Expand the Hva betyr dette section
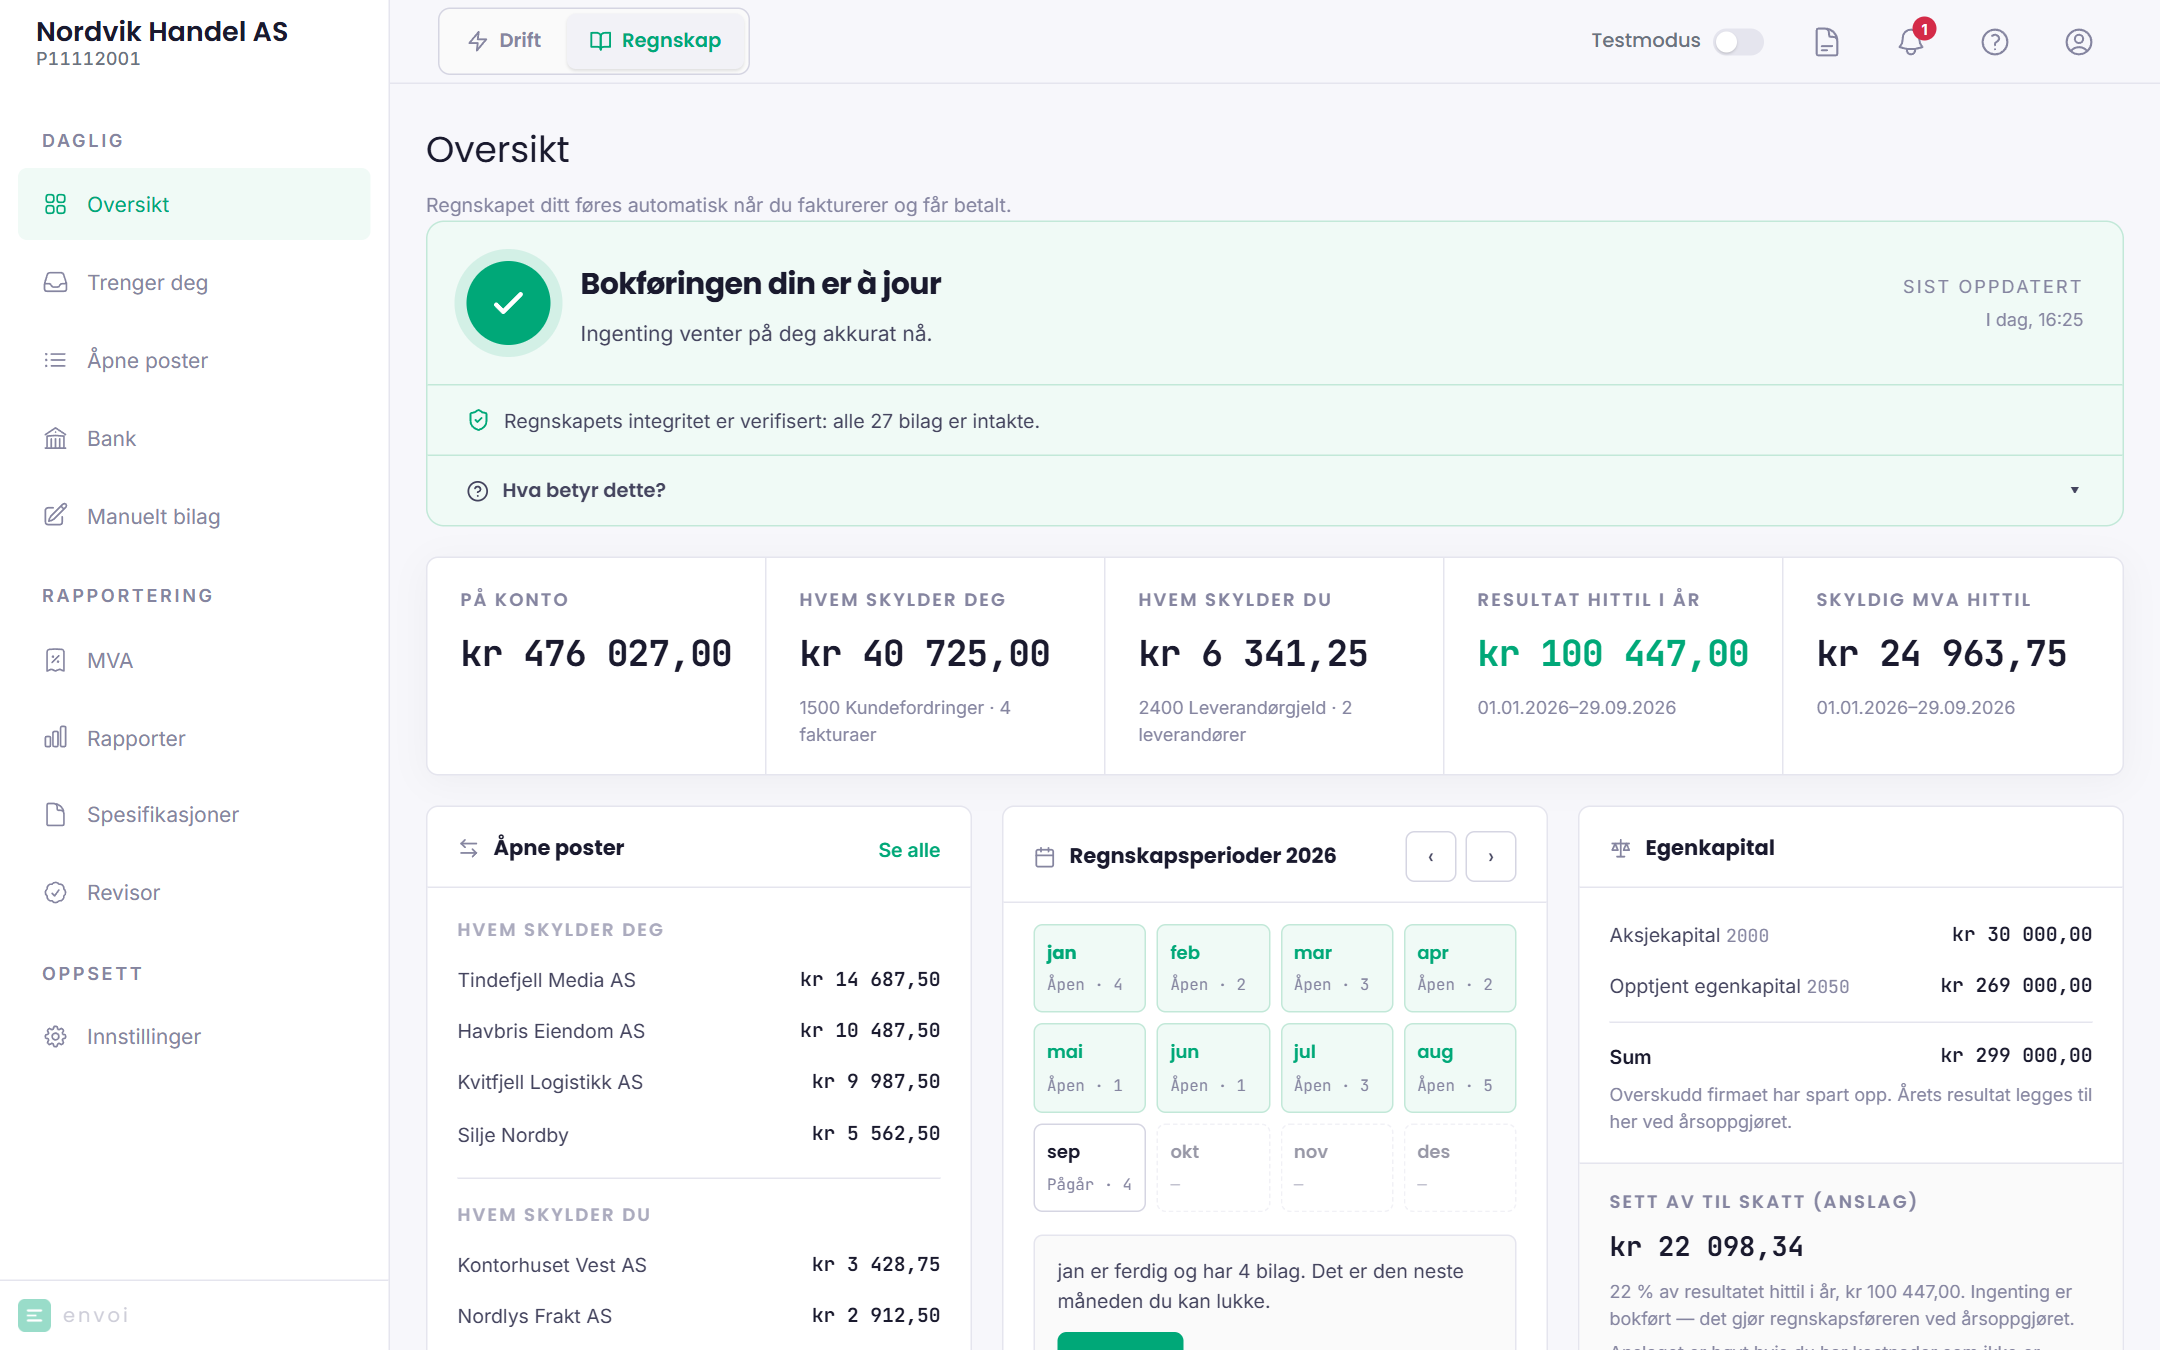Viewport: 2160px width, 1350px height. [1275, 490]
